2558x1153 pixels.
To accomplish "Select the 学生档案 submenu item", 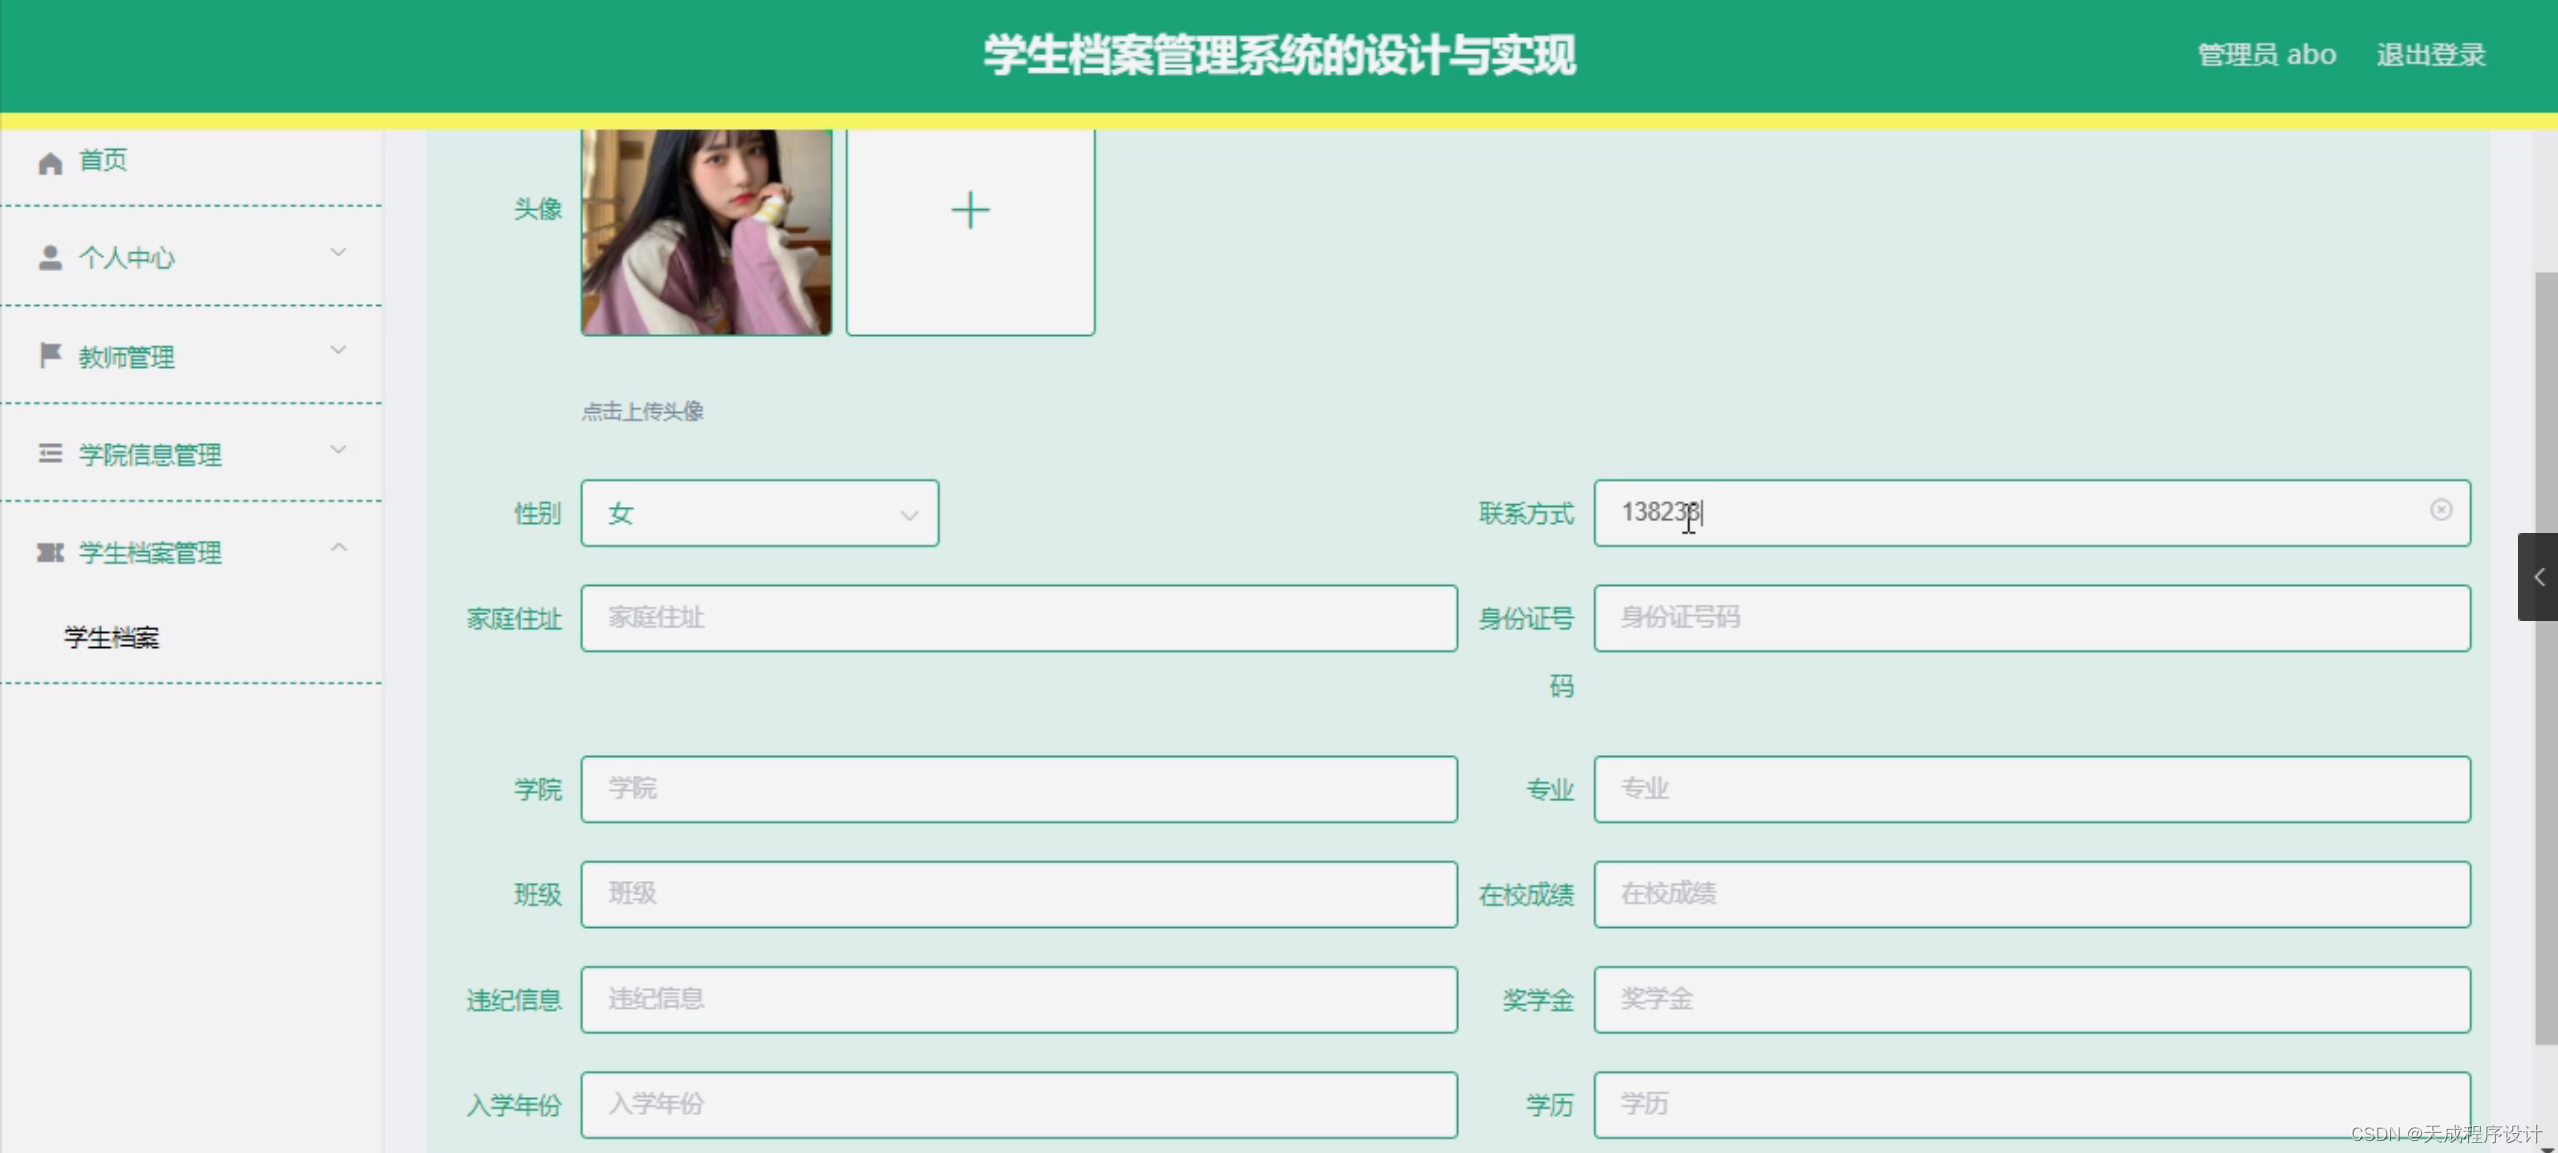I will click(112, 638).
